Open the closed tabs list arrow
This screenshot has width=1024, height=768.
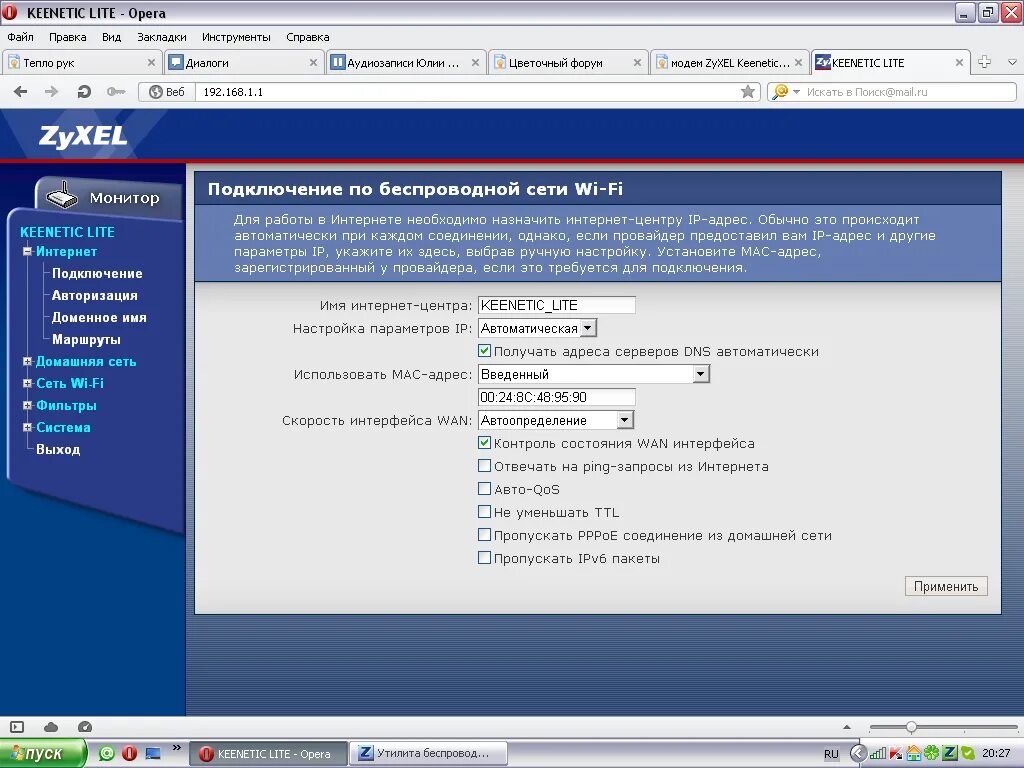coord(1012,63)
